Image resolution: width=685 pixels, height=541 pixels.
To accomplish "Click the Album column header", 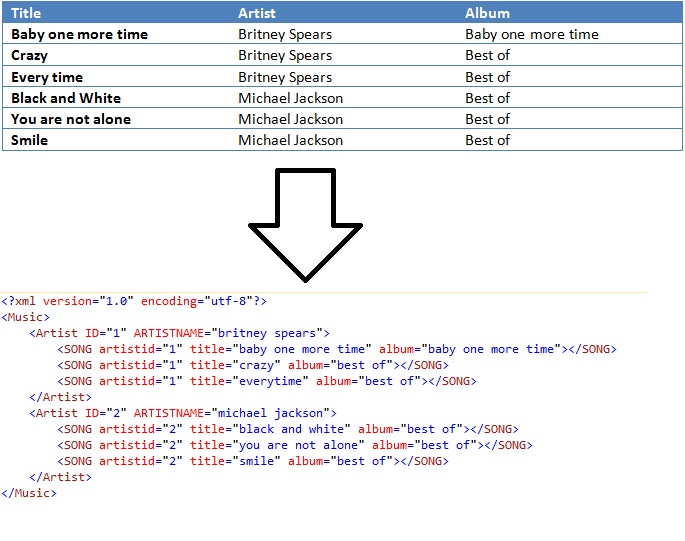I will pos(487,13).
